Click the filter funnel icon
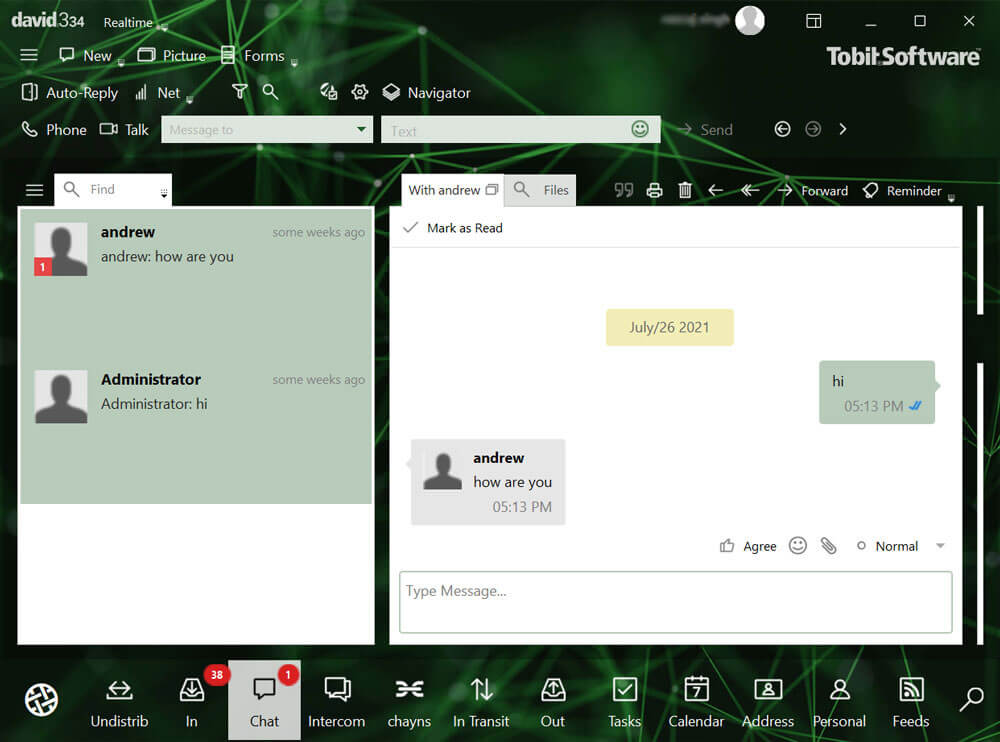This screenshot has width=1000, height=742. [x=239, y=92]
